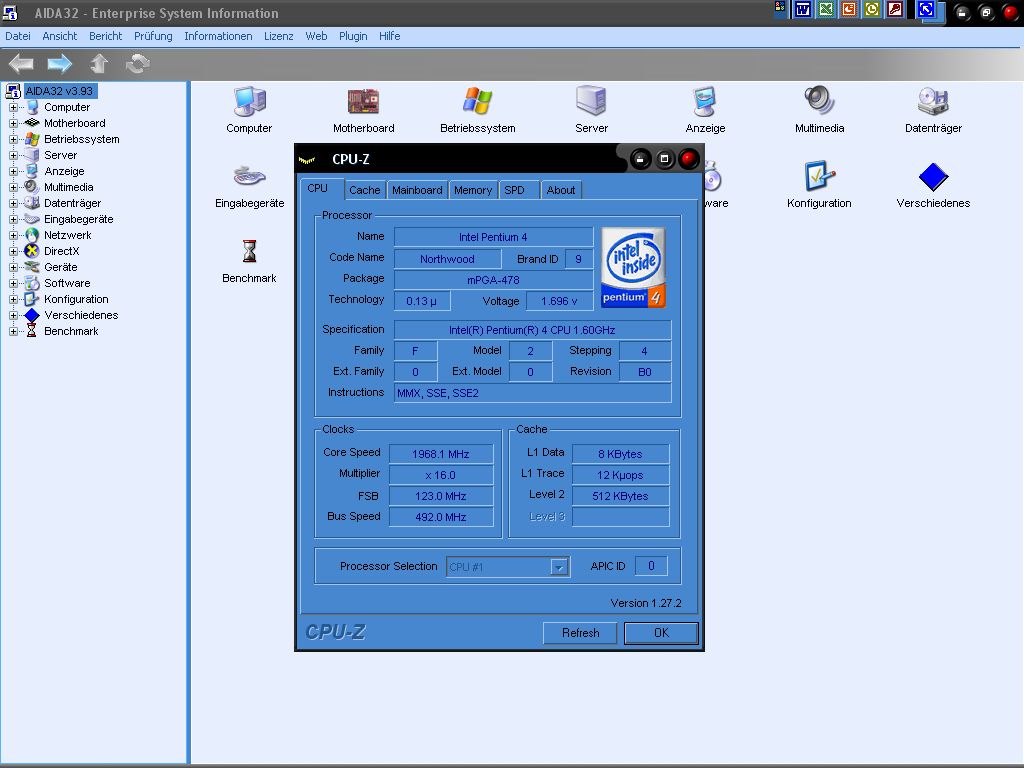
Task: Open the Motherboard category icon in main panel
Action: point(363,102)
